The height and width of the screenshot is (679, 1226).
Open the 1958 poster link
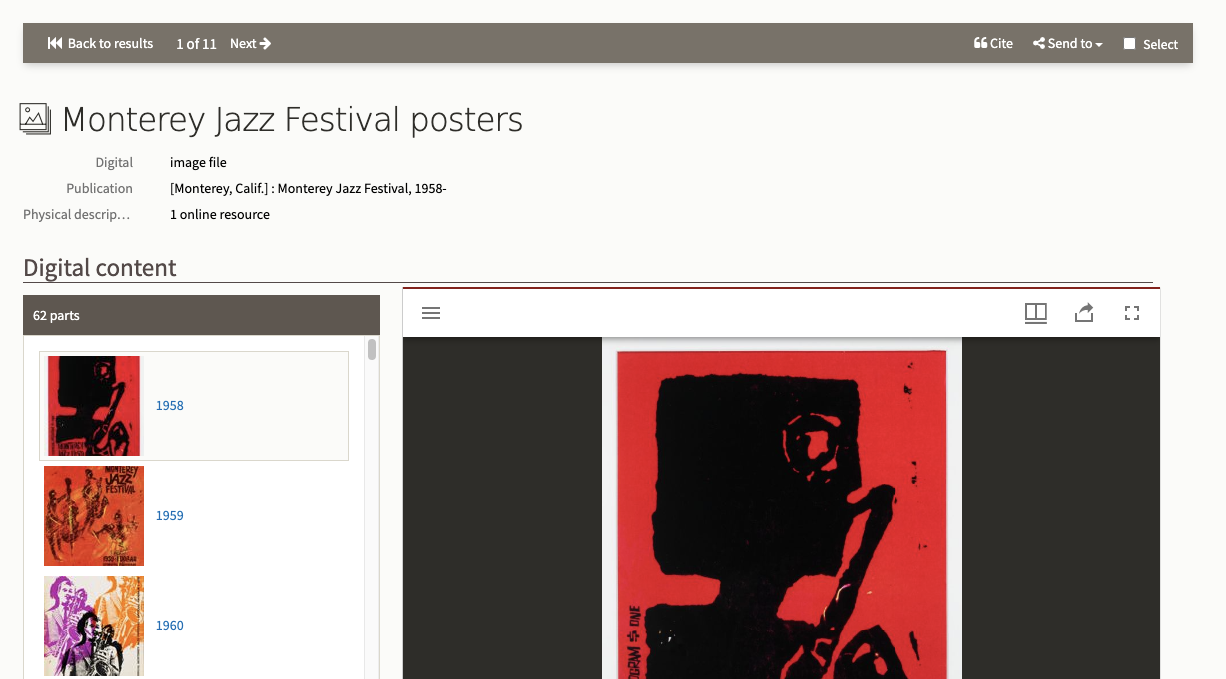[170, 406]
